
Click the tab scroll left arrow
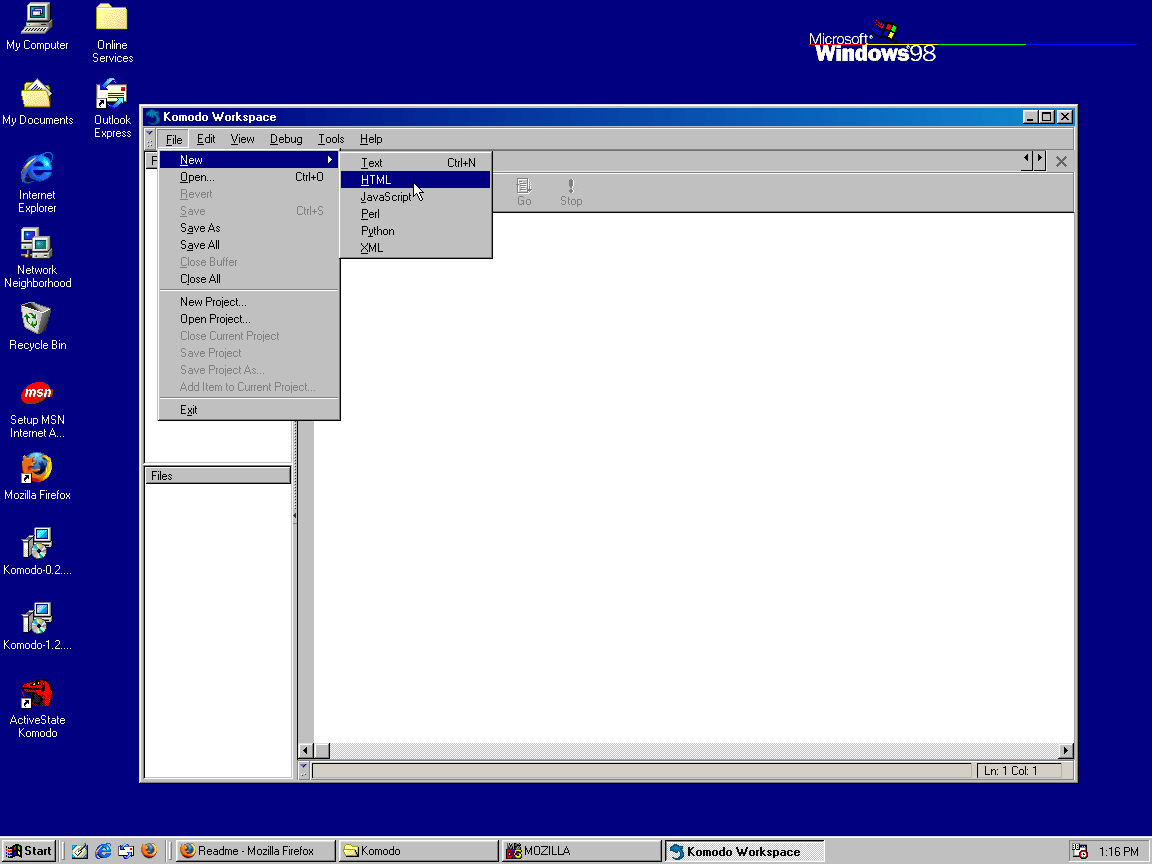tap(1026, 159)
